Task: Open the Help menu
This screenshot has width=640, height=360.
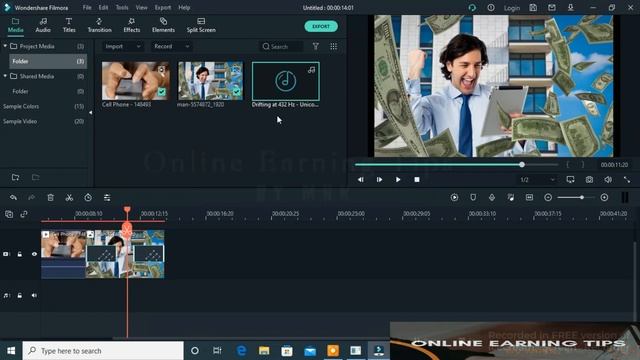Action: pos(184,7)
